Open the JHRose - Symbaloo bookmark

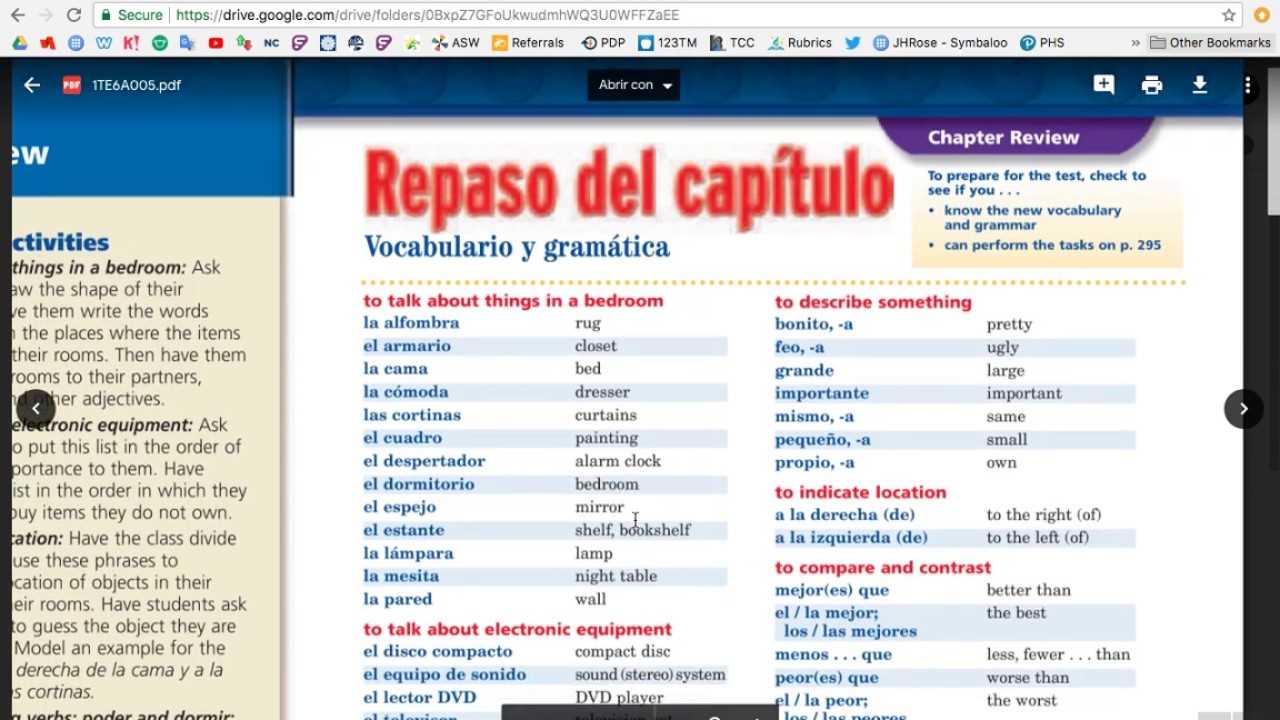pos(940,43)
